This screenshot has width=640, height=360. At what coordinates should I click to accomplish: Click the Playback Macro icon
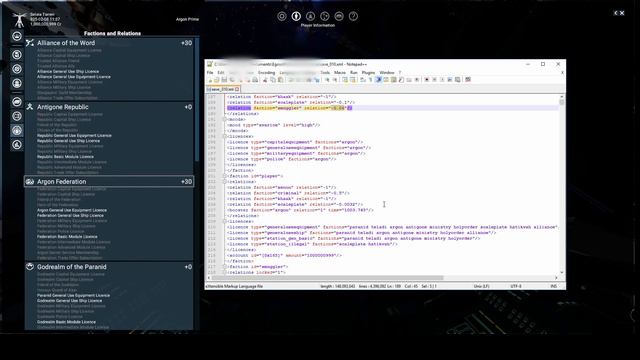442,80
